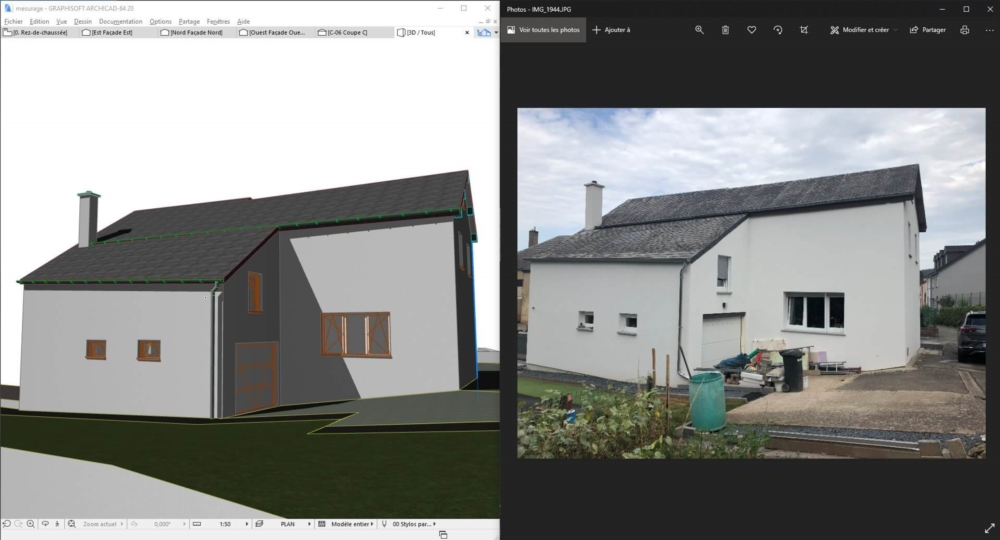This screenshot has width=1000, height=540.
Task: Click the zoom magnifier icon in Photos
Action: click(700, 30)
